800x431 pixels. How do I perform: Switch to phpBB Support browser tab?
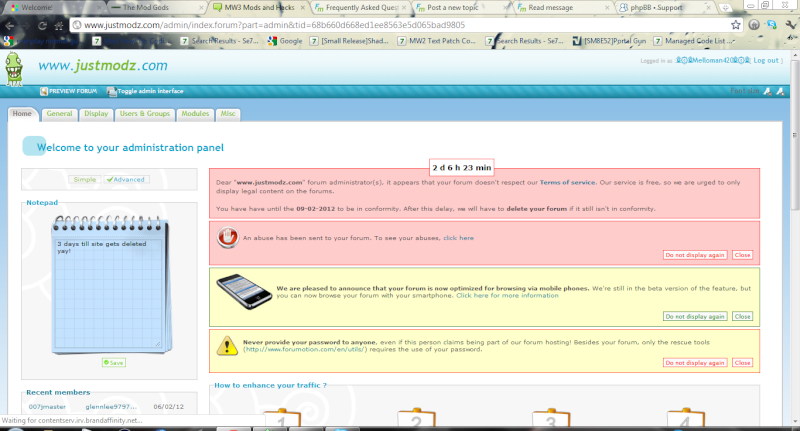(x=665, y=8)
